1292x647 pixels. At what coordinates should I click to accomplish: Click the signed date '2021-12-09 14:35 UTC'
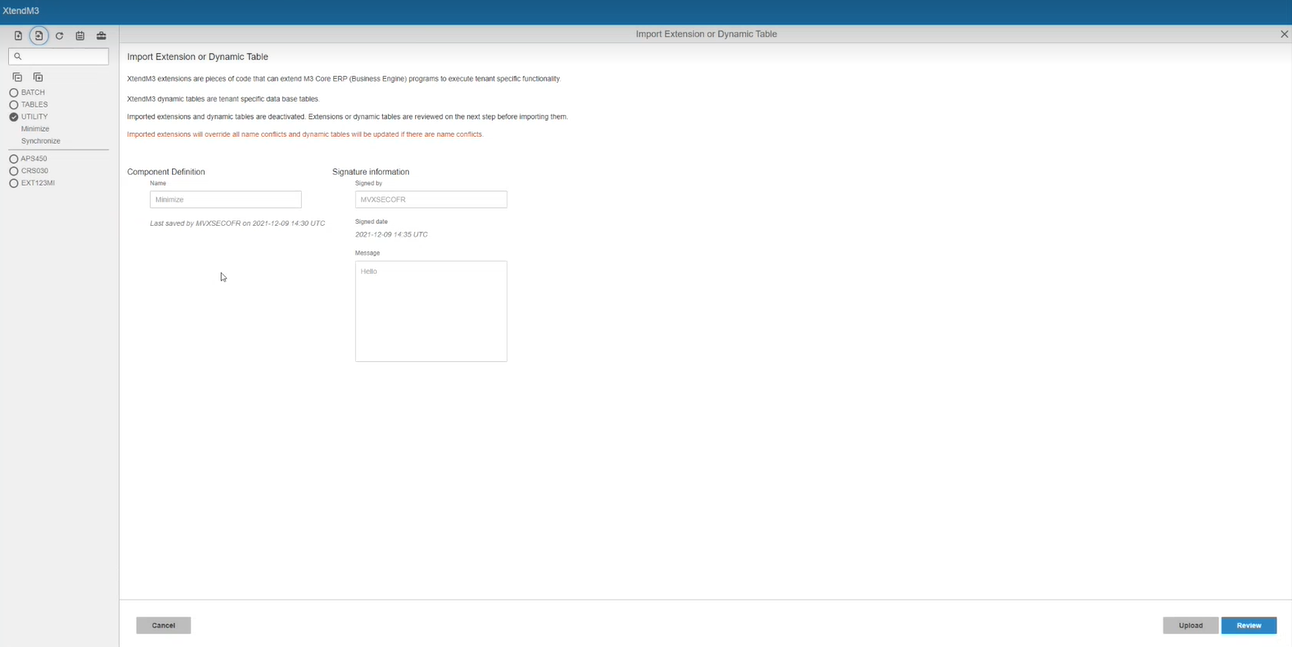point(391,234)
